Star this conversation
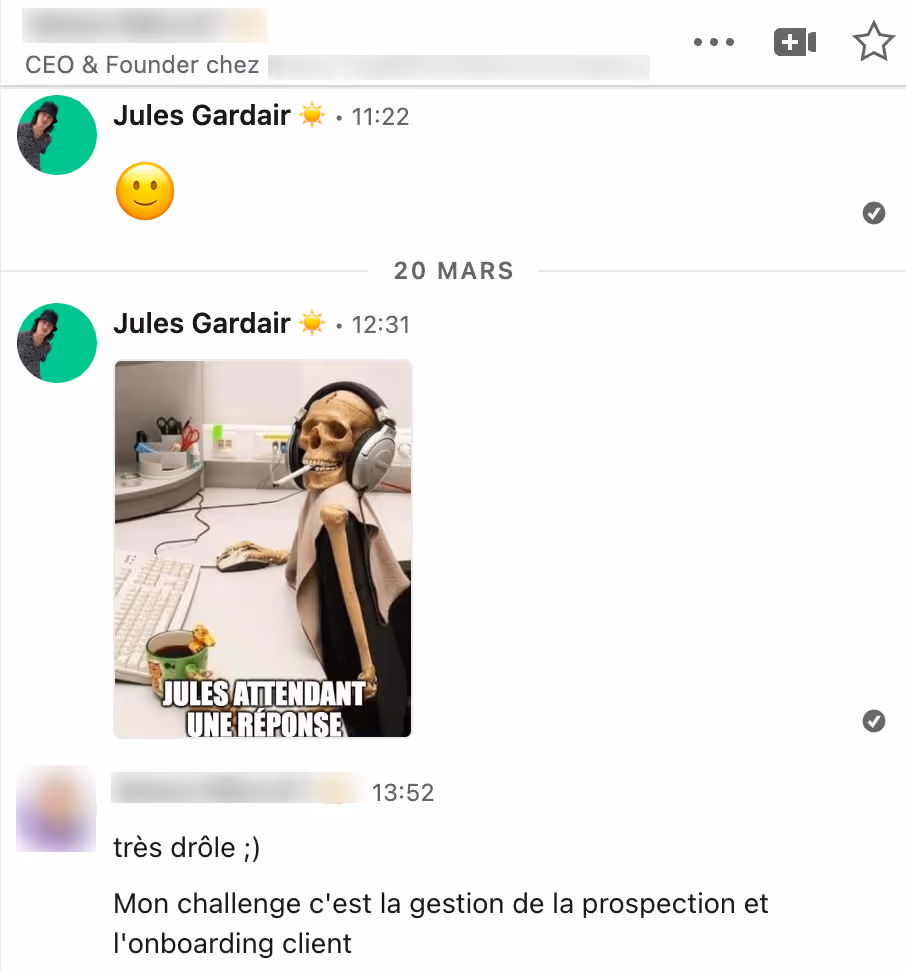The image size is (906, 971). pyautogui.click(x=873, y=41)
